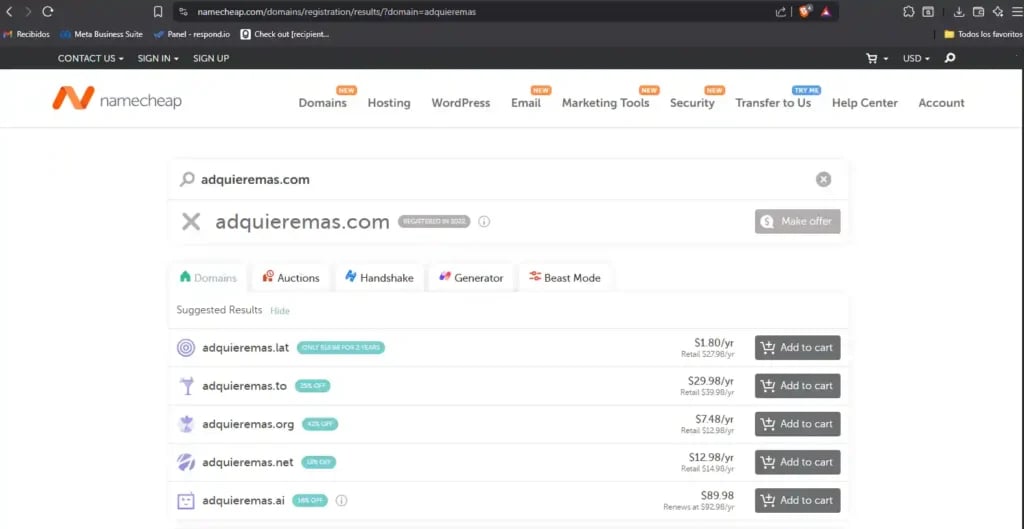Image resolution: width=1024 pixels, height=529 pixels.
Task: Open Check out [recipient... bookmark
Action: click(x=285, y=34)
